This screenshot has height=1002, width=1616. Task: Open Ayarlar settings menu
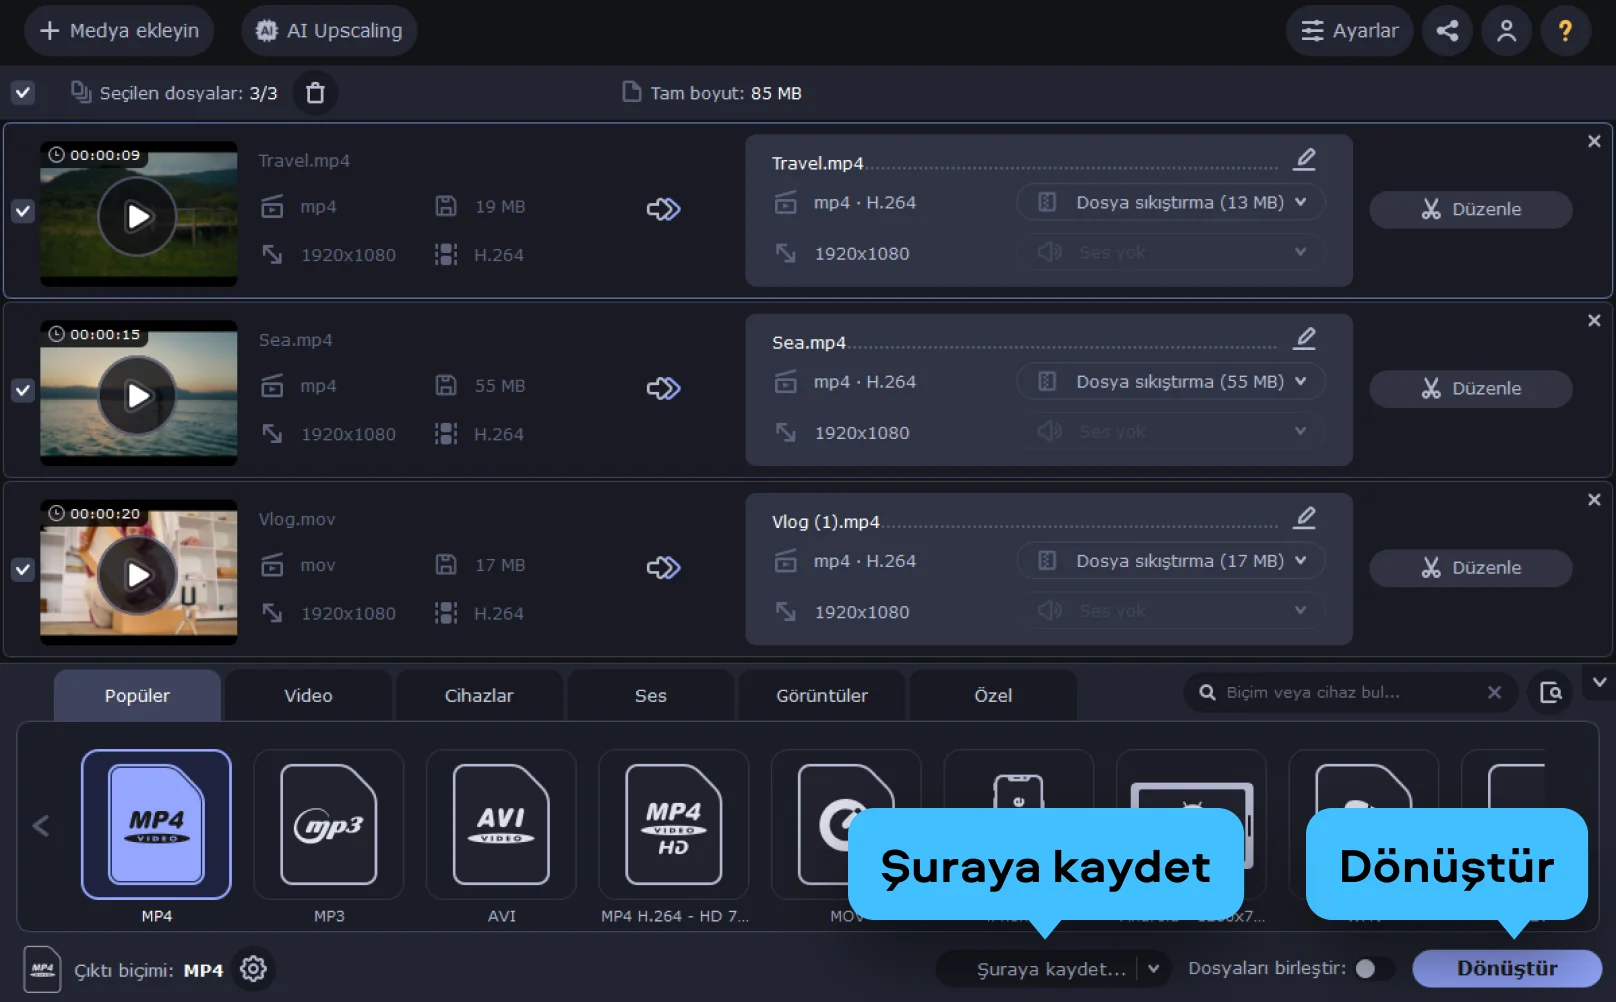(x=1349, y=31)
